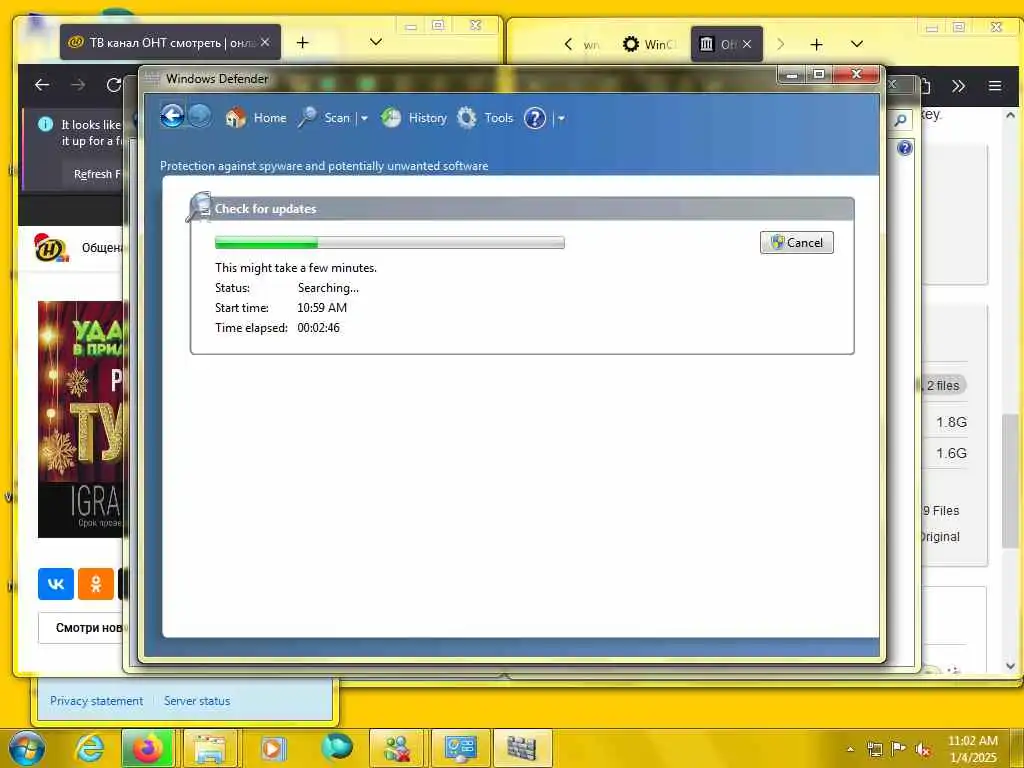Open right Firefox window's hamburger menu
1024x768 pixels.
[x=995, y=86]
